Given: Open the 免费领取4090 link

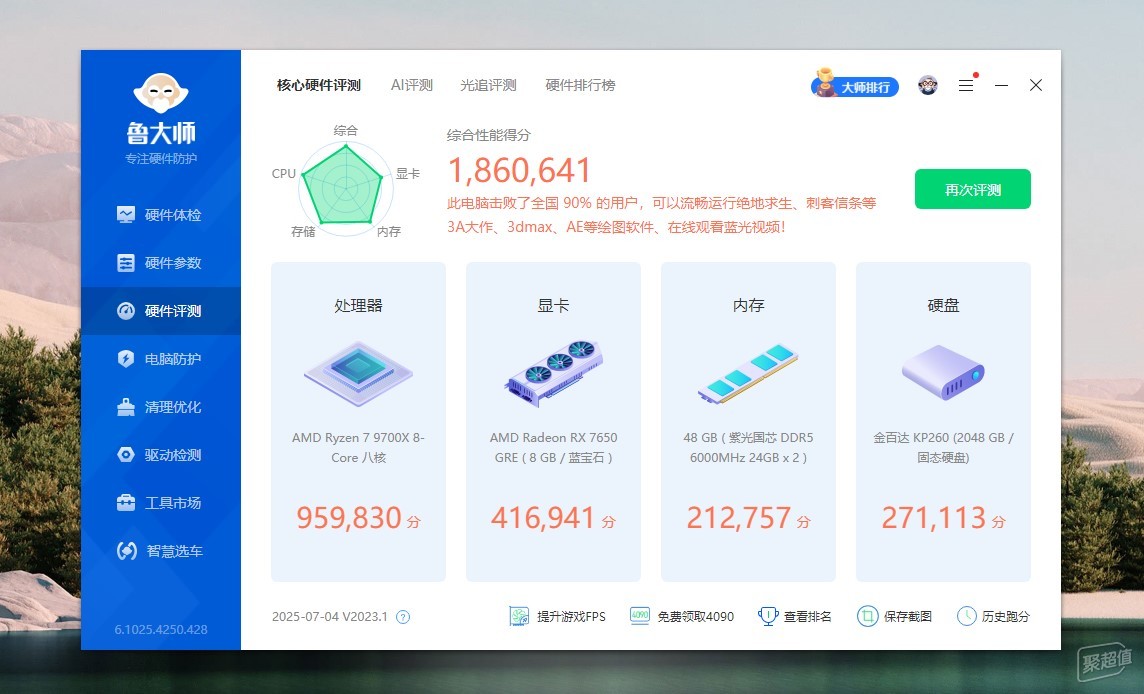Looking at the screenshot, I should (695, 617).
